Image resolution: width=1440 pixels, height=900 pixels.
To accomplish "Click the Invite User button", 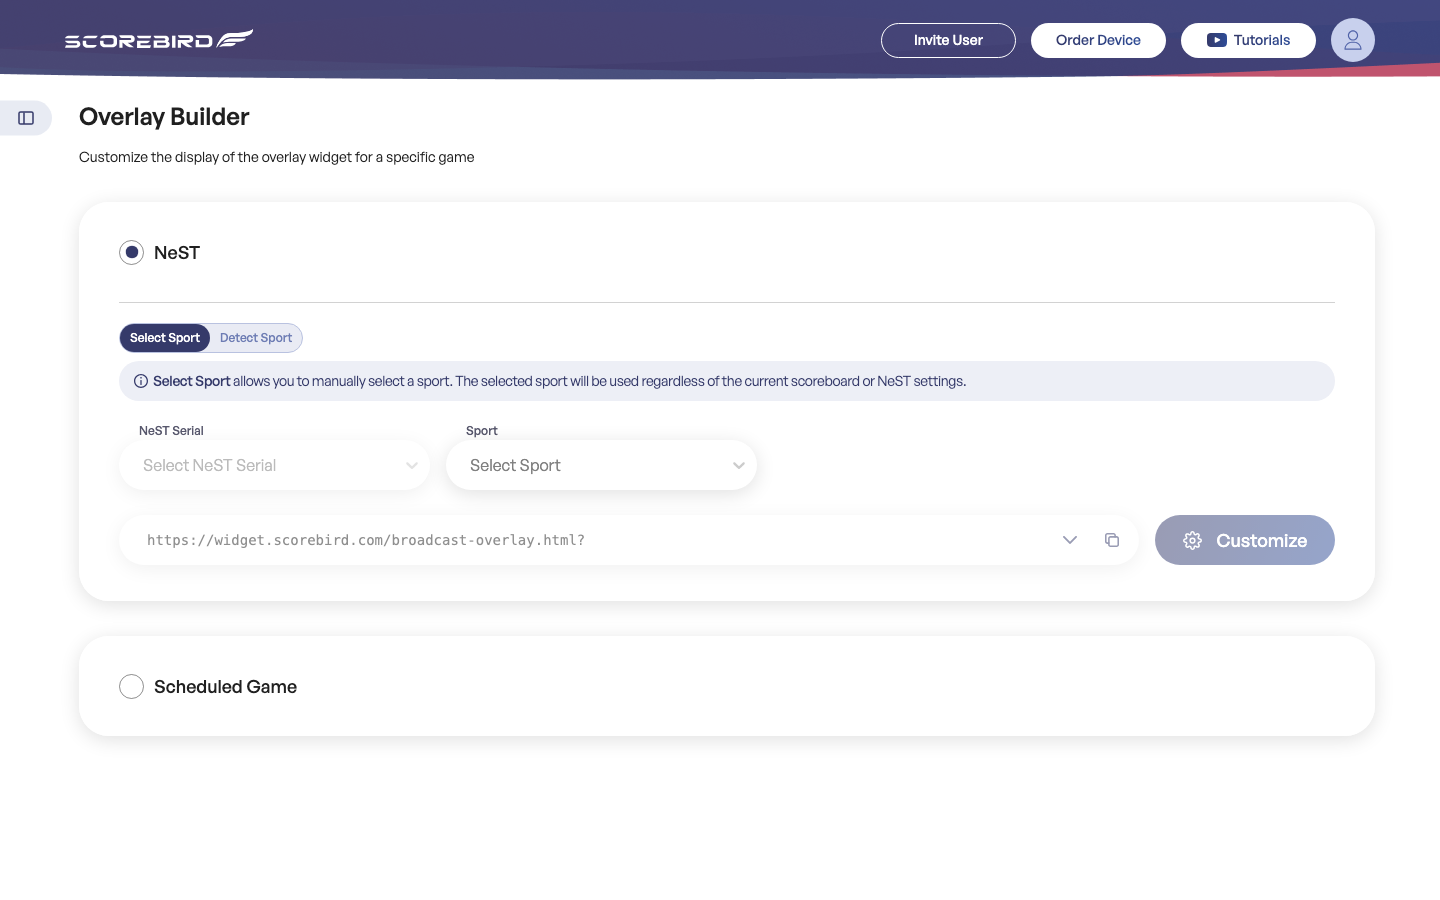I will click(x=948, y=40).
